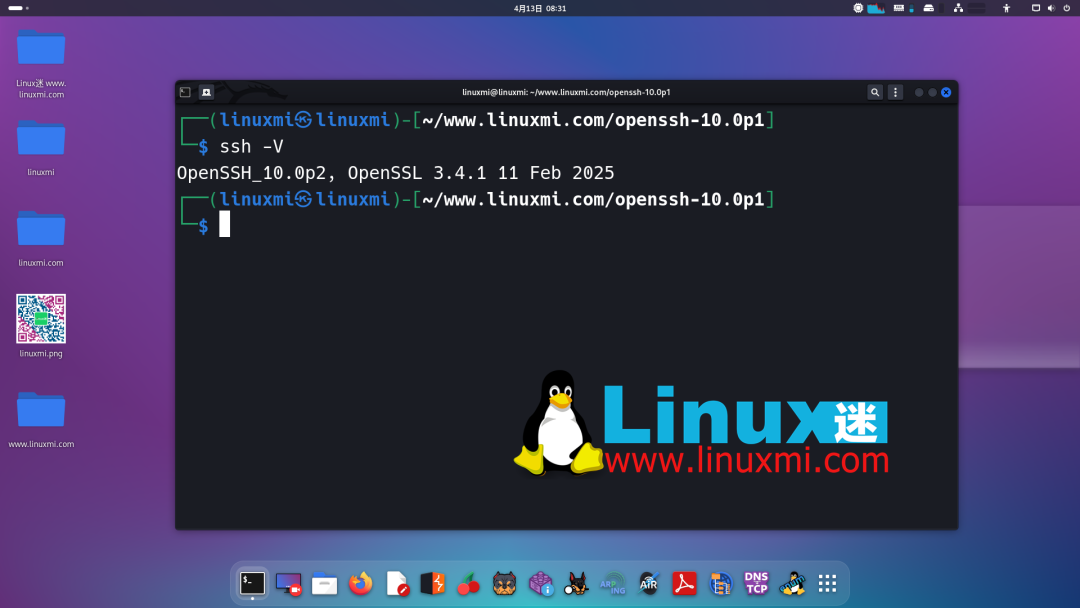Close the terminal window with the blue X

pyautogui.click(x=946, y=92)
